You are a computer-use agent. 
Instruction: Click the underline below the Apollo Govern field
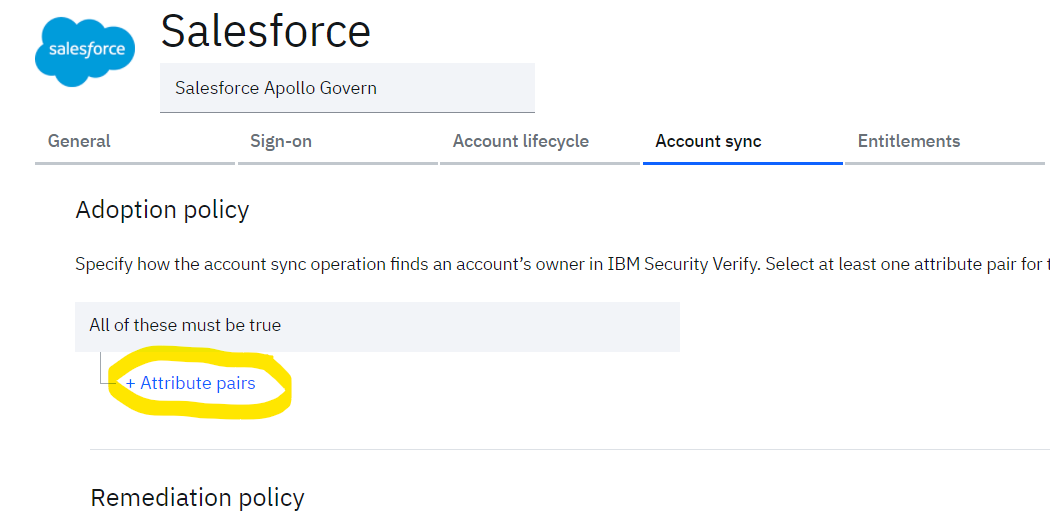click(347, 112)
